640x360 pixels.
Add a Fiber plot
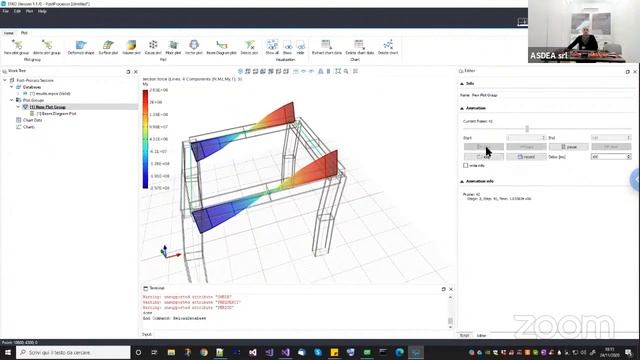coord(173,47)
